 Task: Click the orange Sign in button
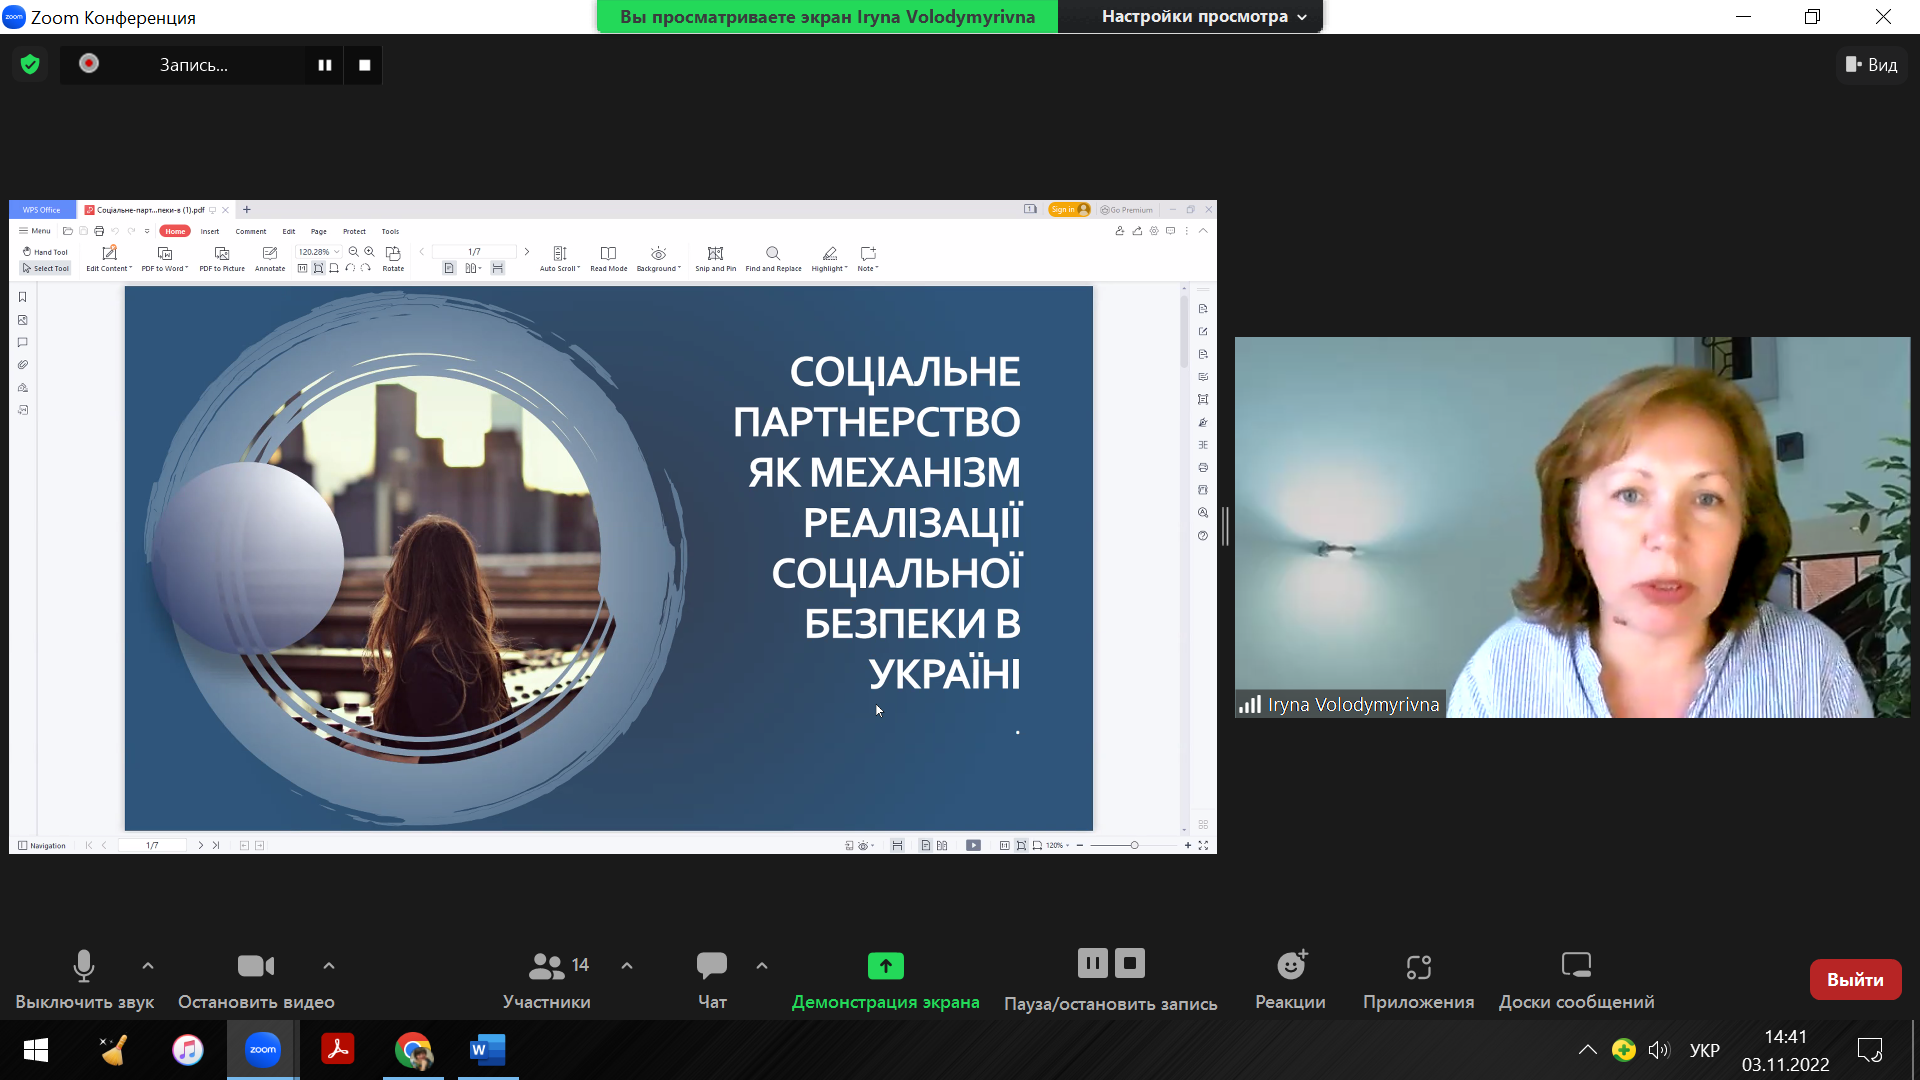tap(1069, 210)
